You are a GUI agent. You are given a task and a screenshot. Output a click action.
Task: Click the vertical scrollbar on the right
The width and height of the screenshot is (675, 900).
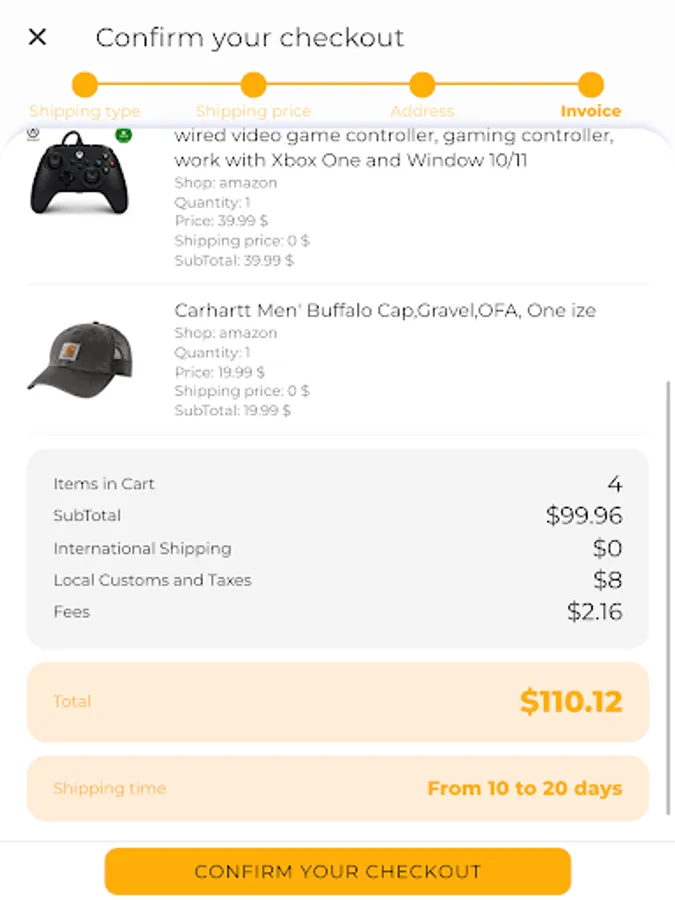(x=668, y=600)
